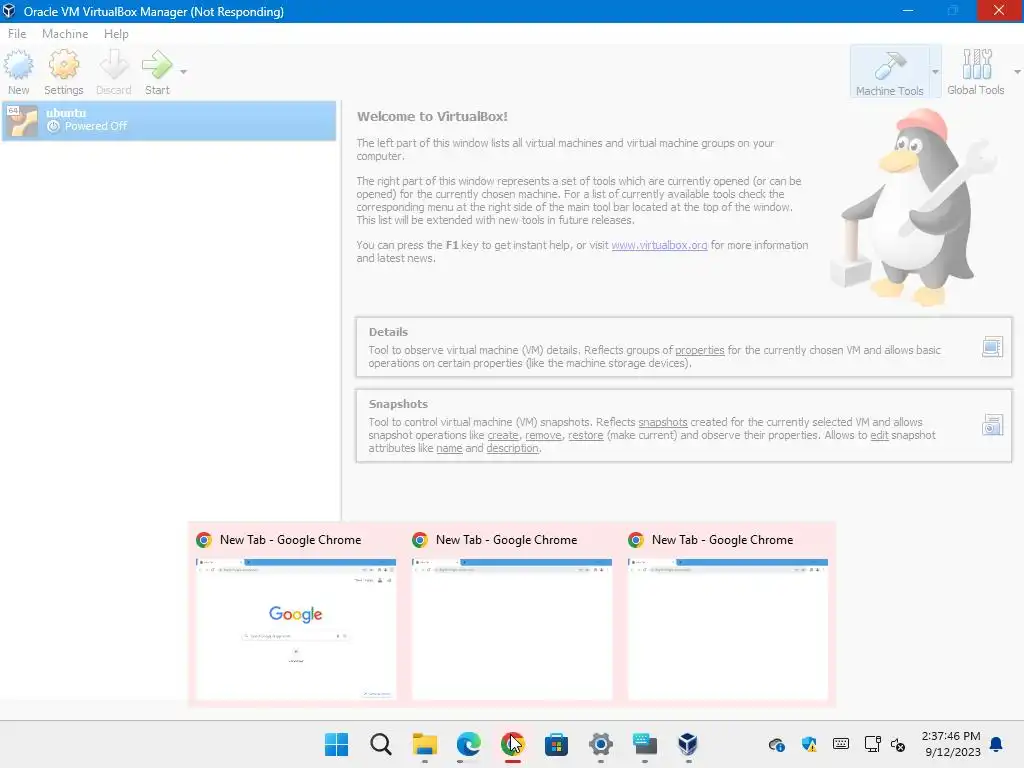This screenshot has height=768, width=1024.
Task: Click the touch keyboard tray icon
Action: pos(840,744)
